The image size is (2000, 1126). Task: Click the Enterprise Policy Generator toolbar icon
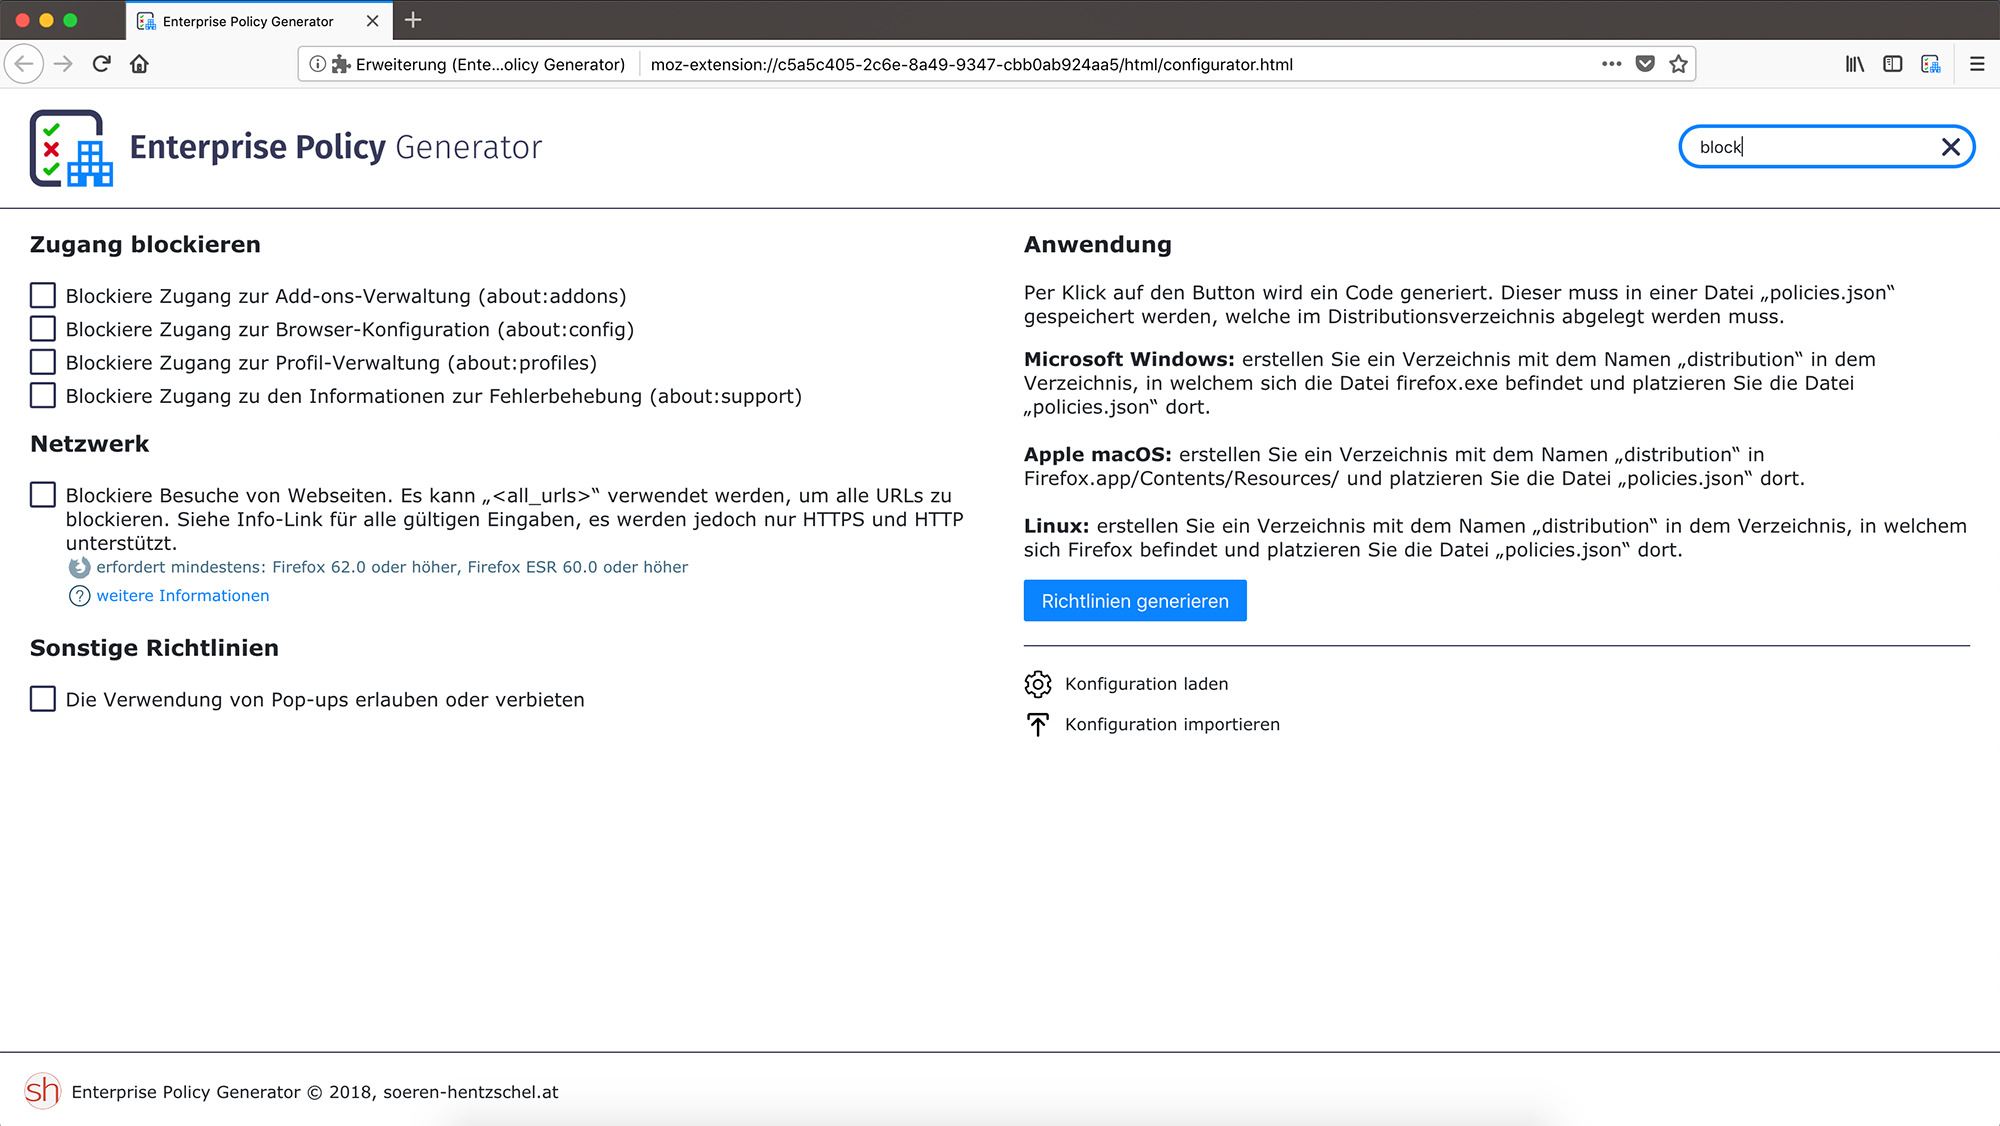pos(1931,64)
